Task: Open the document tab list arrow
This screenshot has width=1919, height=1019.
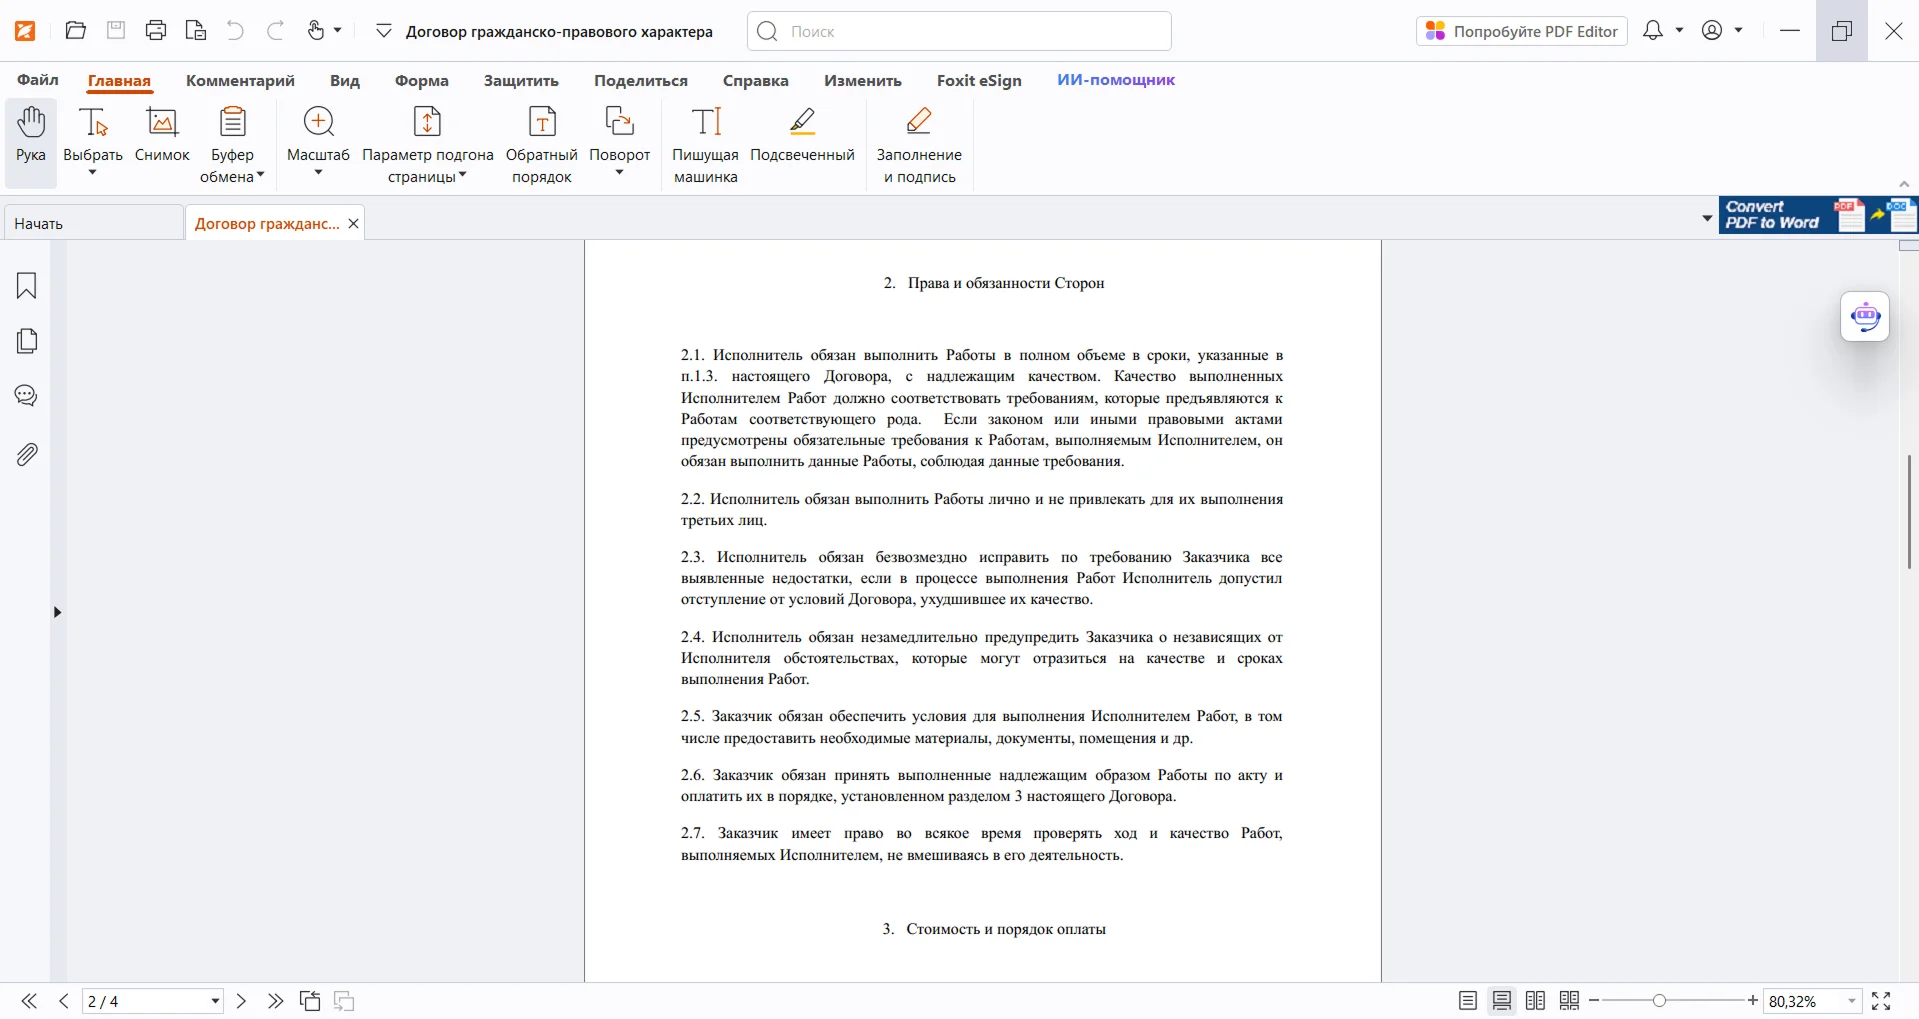Action: point(1707,218)
